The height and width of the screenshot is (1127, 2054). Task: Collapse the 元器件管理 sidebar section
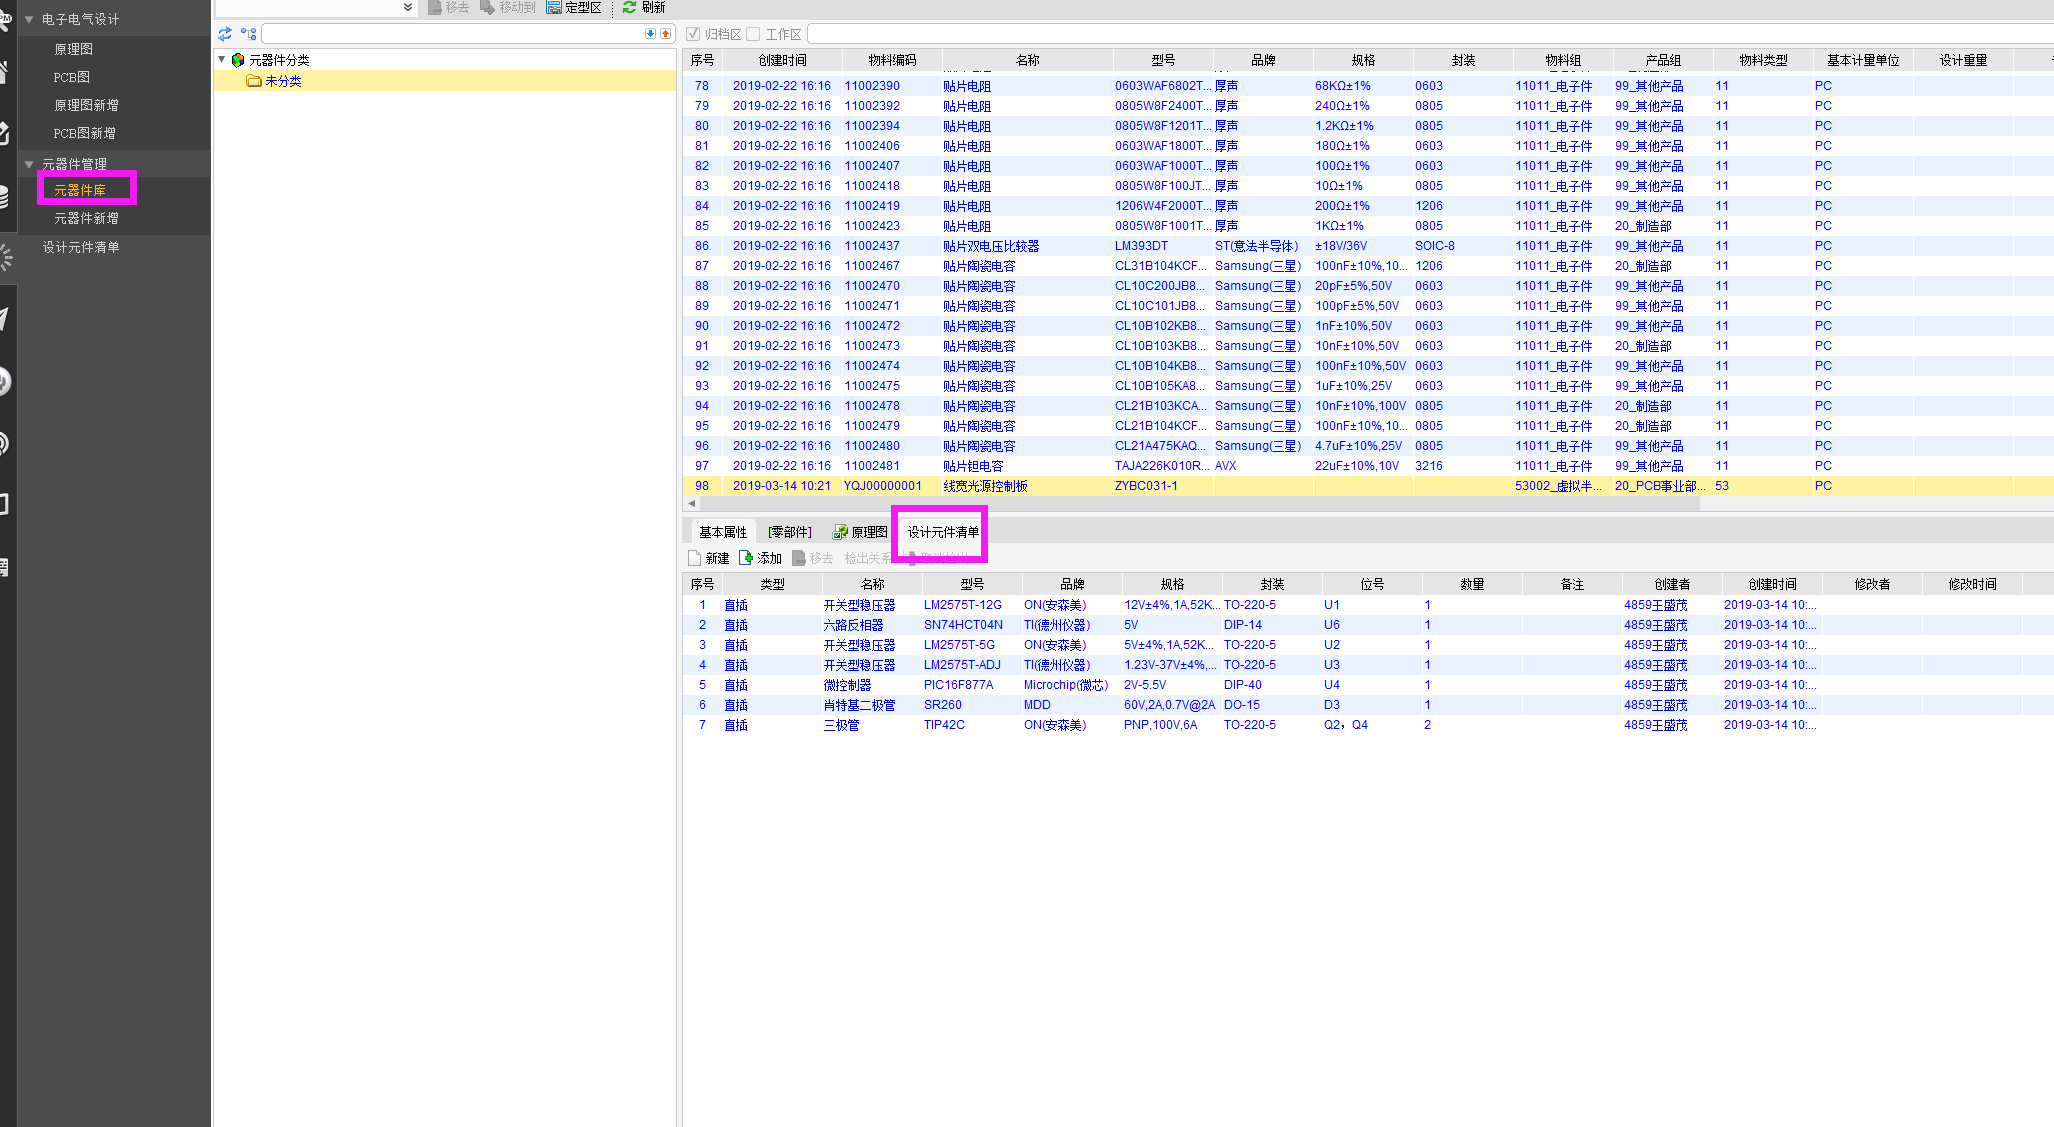29,164
